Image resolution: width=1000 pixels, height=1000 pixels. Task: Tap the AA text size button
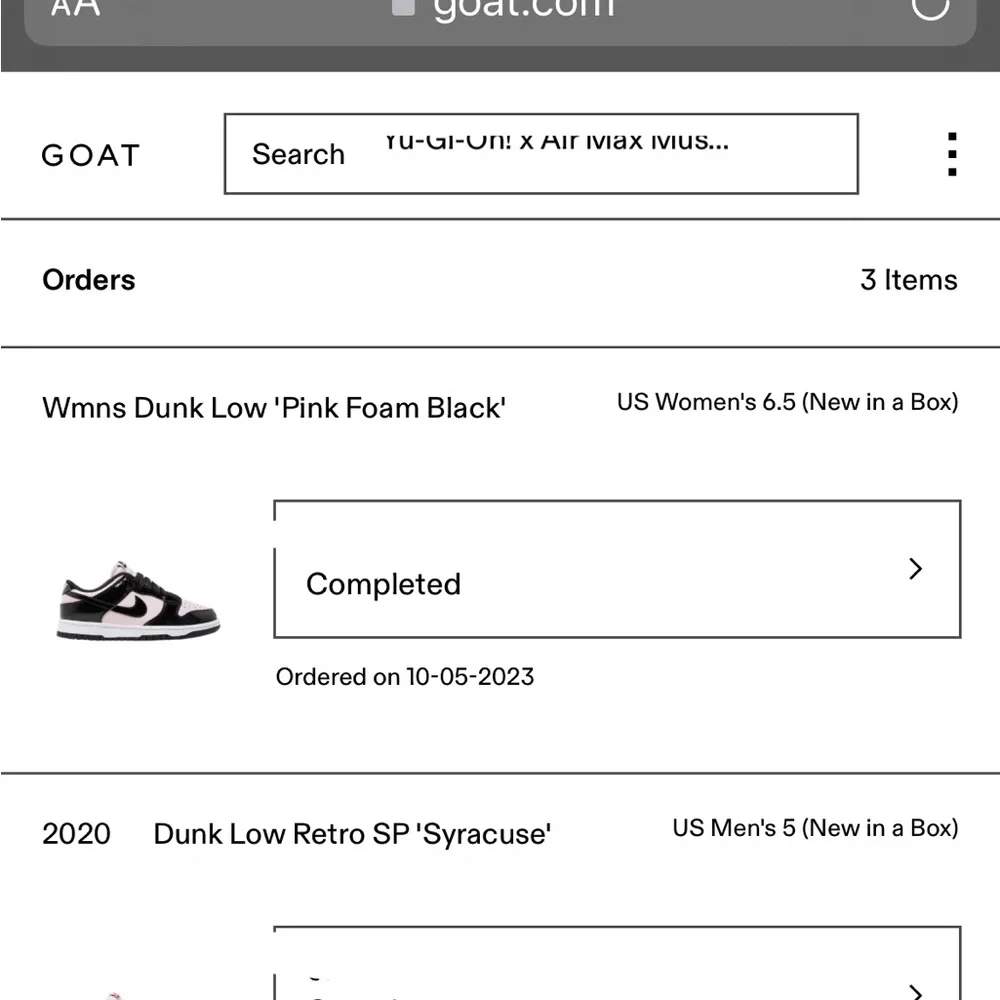pyautogui.click(x=75, y=8)
